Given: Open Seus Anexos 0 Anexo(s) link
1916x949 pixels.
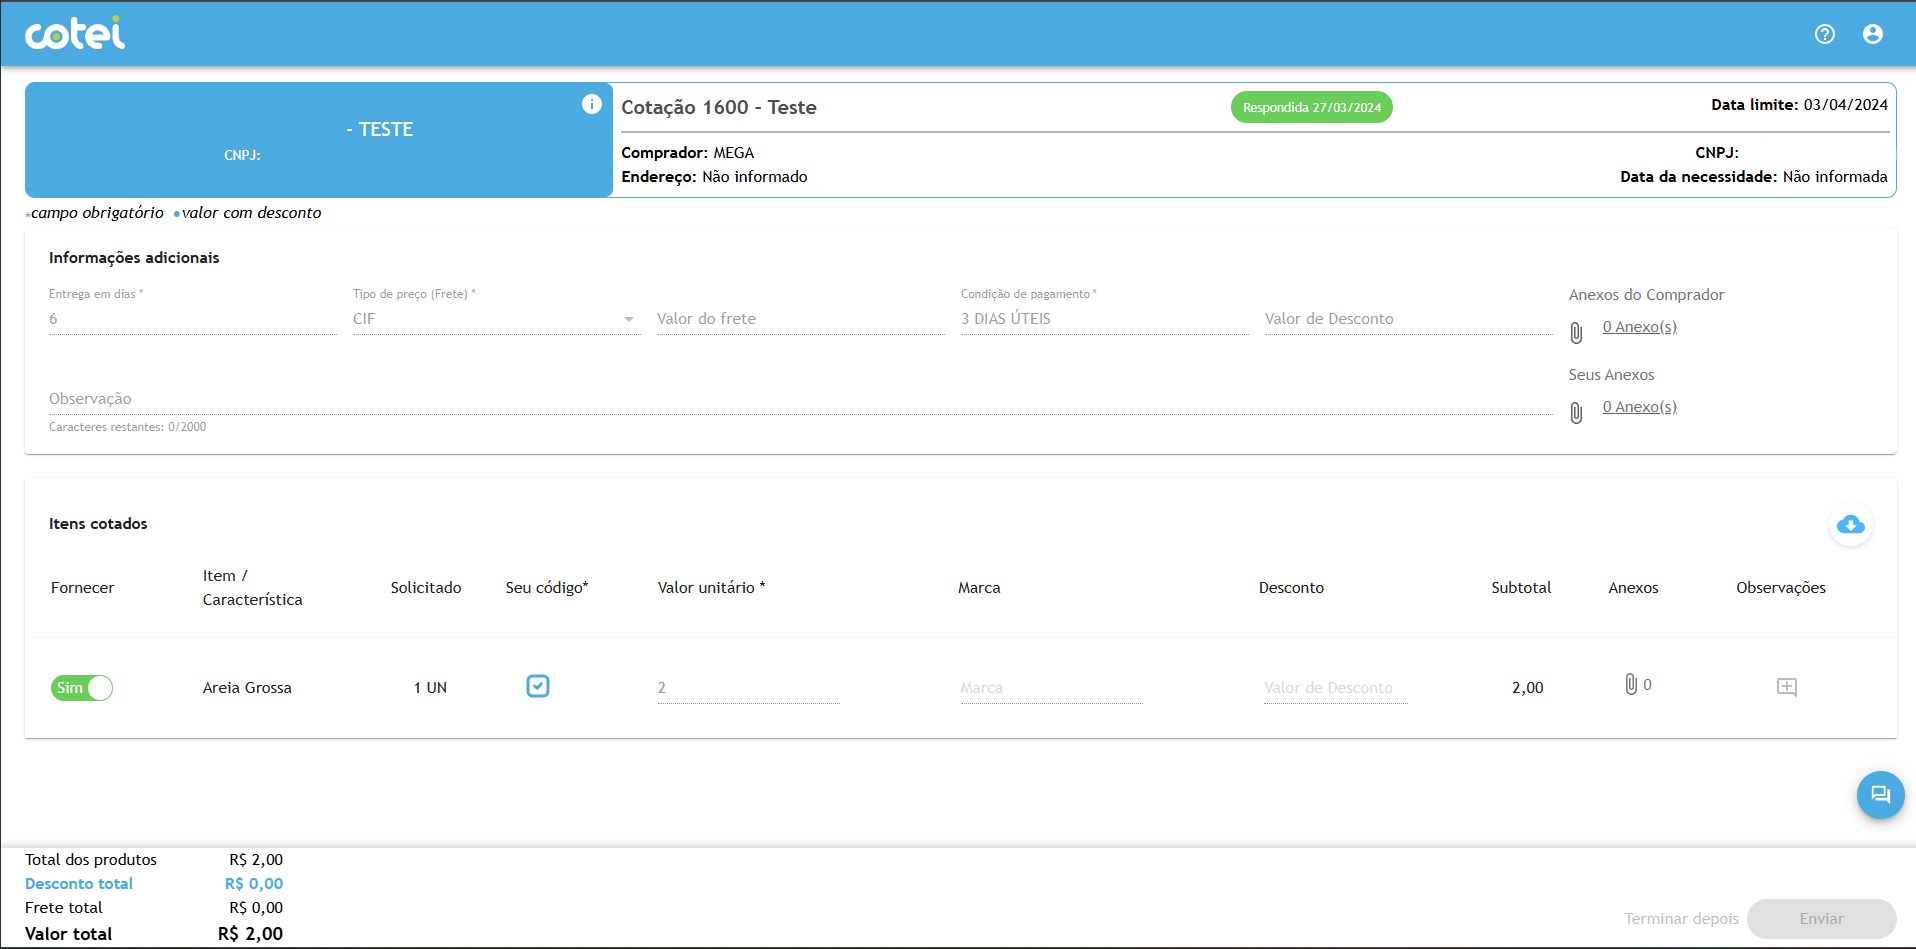Looking at the screenshot, I should point(1639,407).
